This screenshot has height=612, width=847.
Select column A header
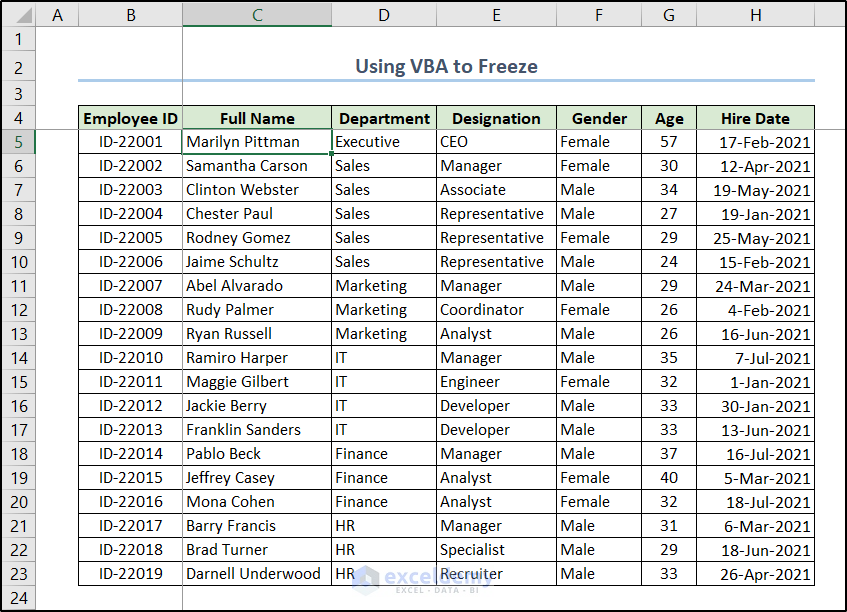point(57,15)
